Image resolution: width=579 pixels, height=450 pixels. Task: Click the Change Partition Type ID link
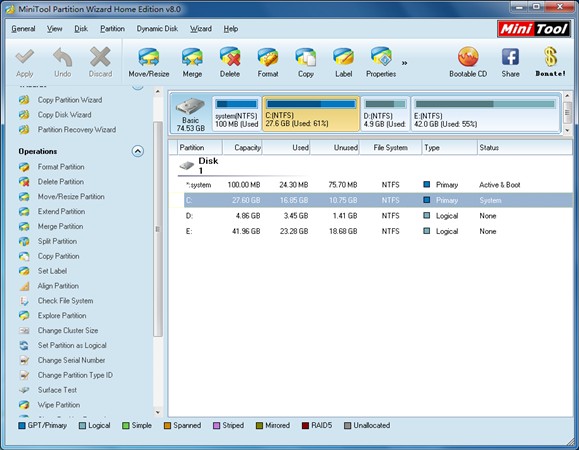[75, 375]
